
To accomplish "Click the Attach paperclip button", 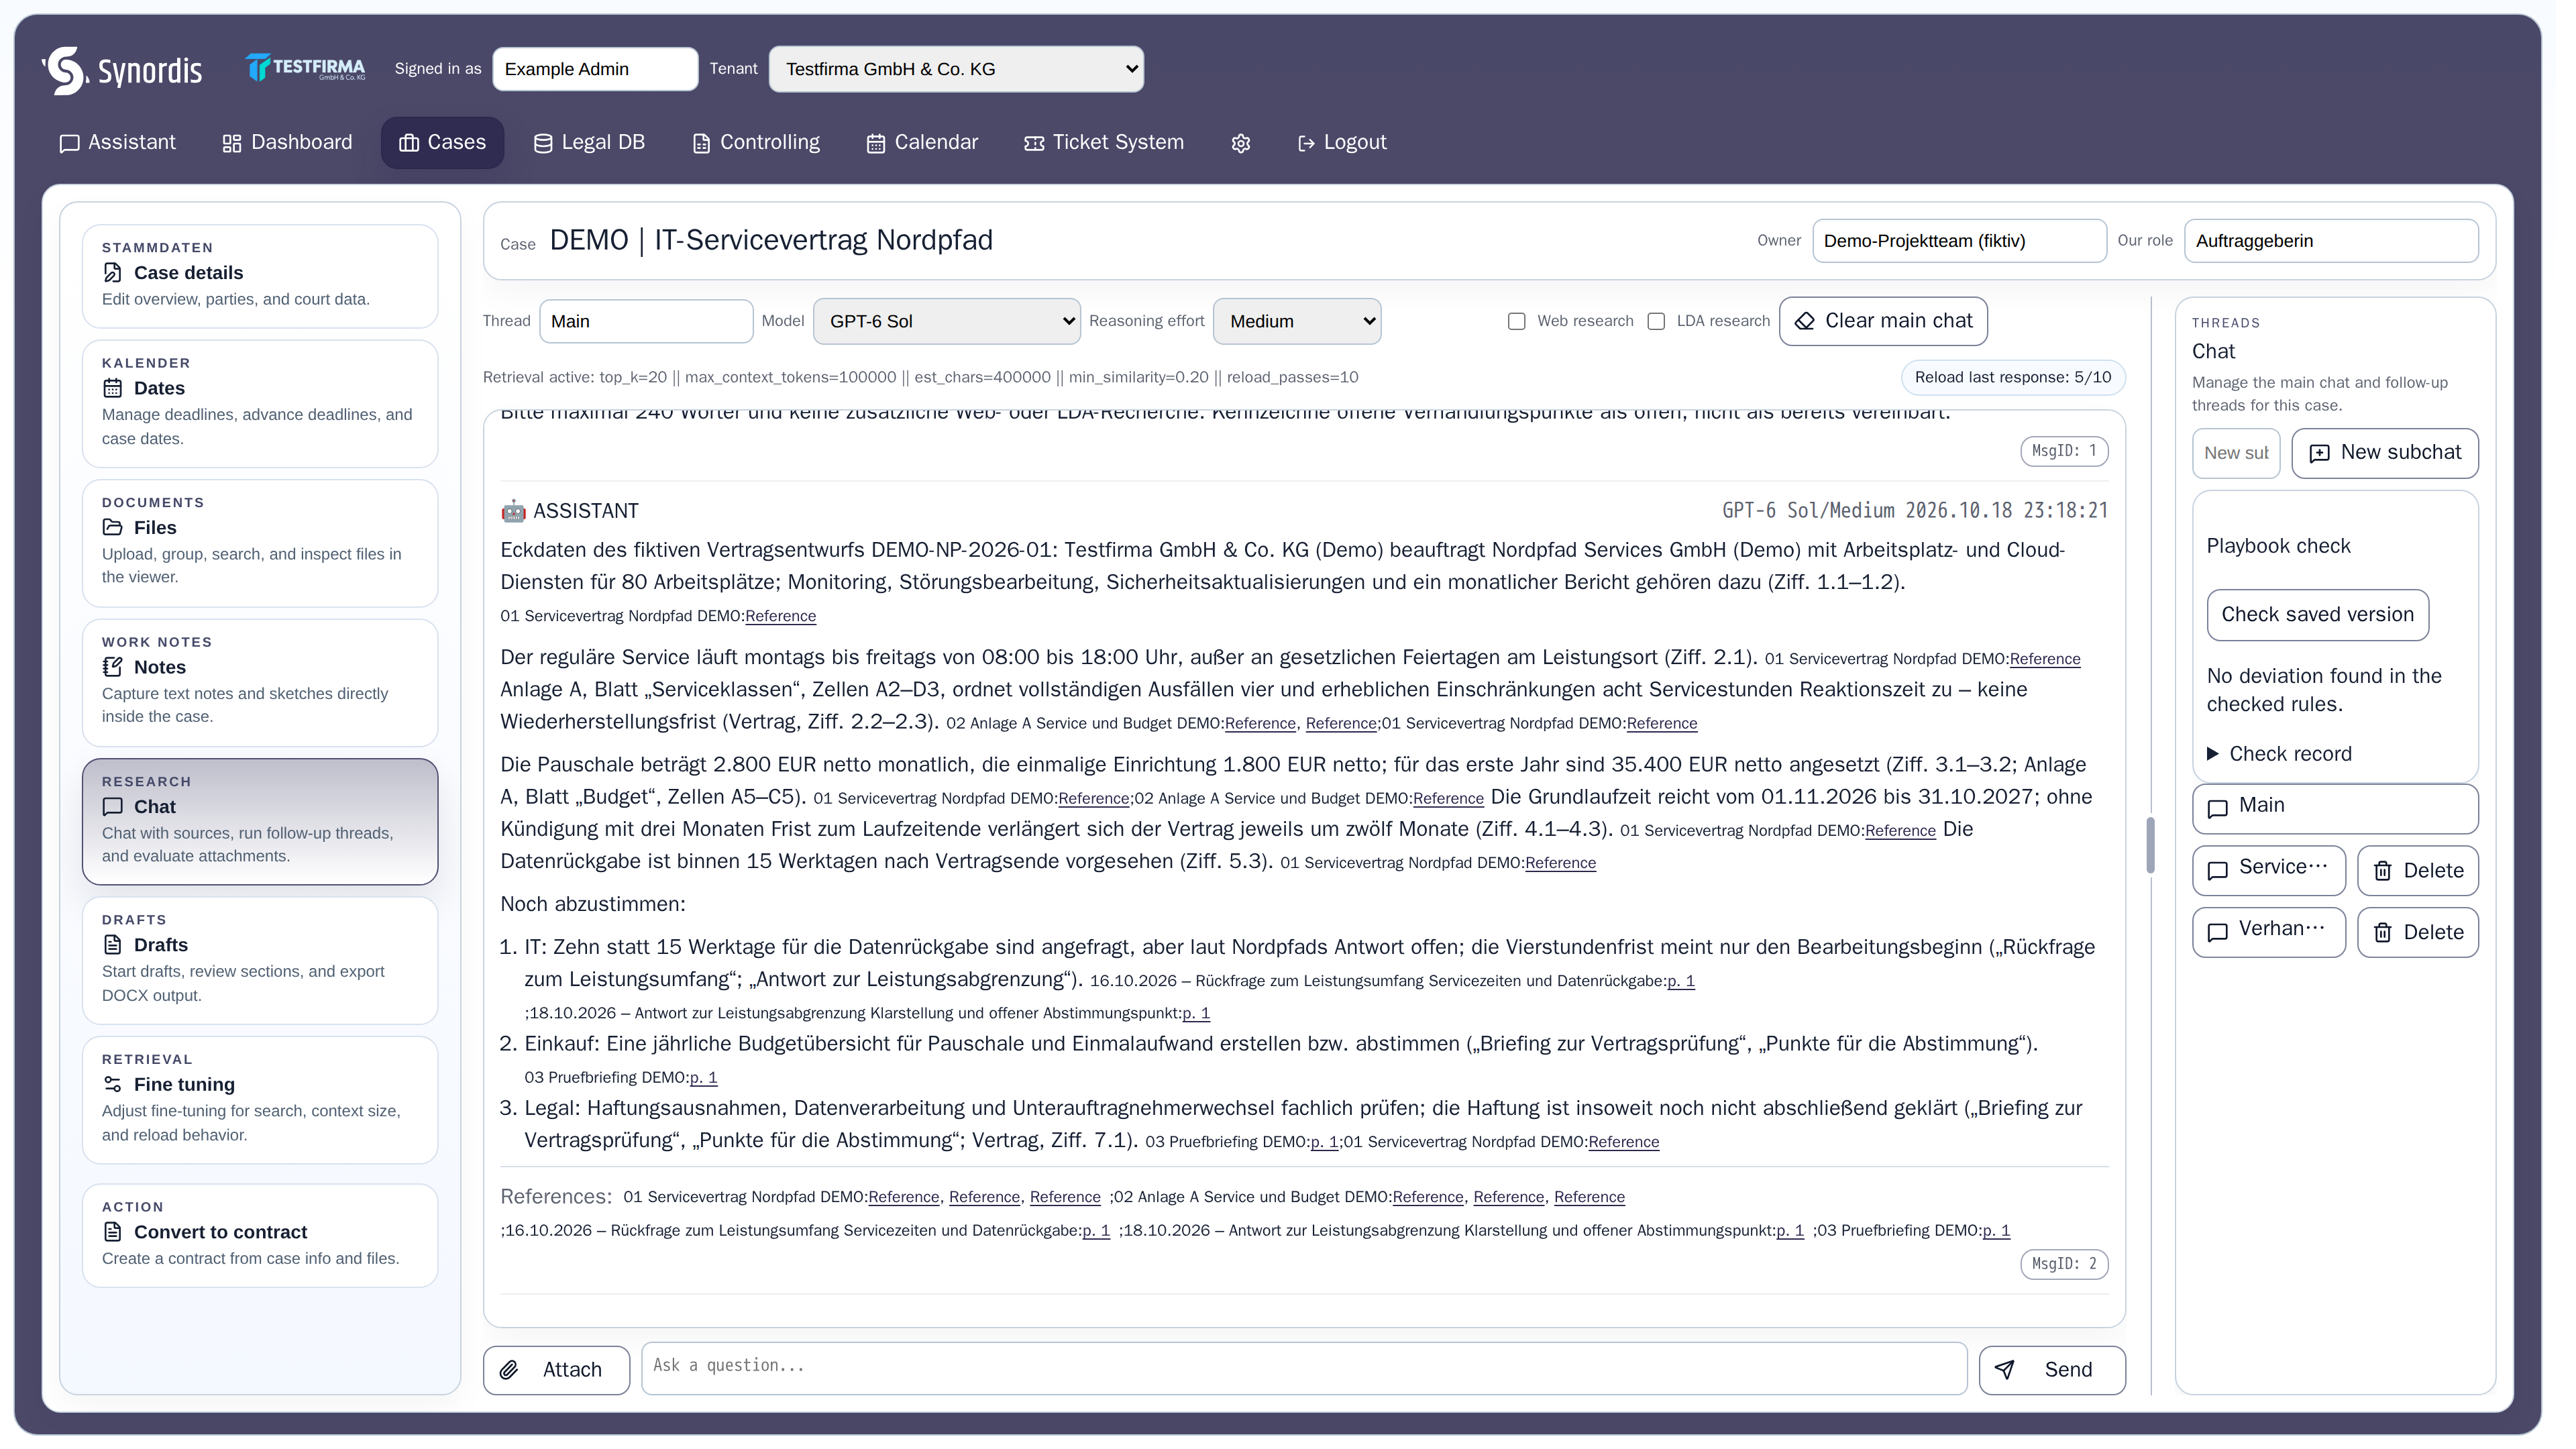I will [560, 1380].
